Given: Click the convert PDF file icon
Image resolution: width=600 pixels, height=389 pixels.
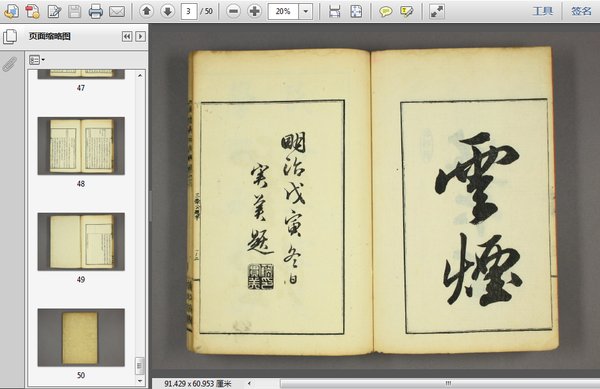Looking at the screenshot, I should click(33, 11).
